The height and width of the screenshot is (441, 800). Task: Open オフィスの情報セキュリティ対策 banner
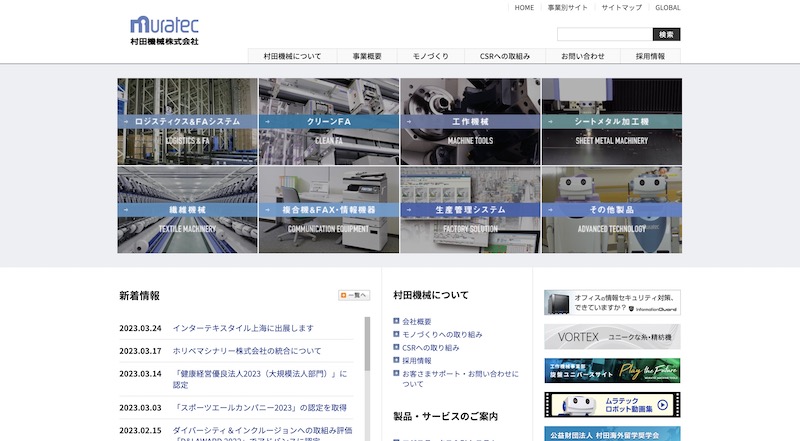[612, 302]
